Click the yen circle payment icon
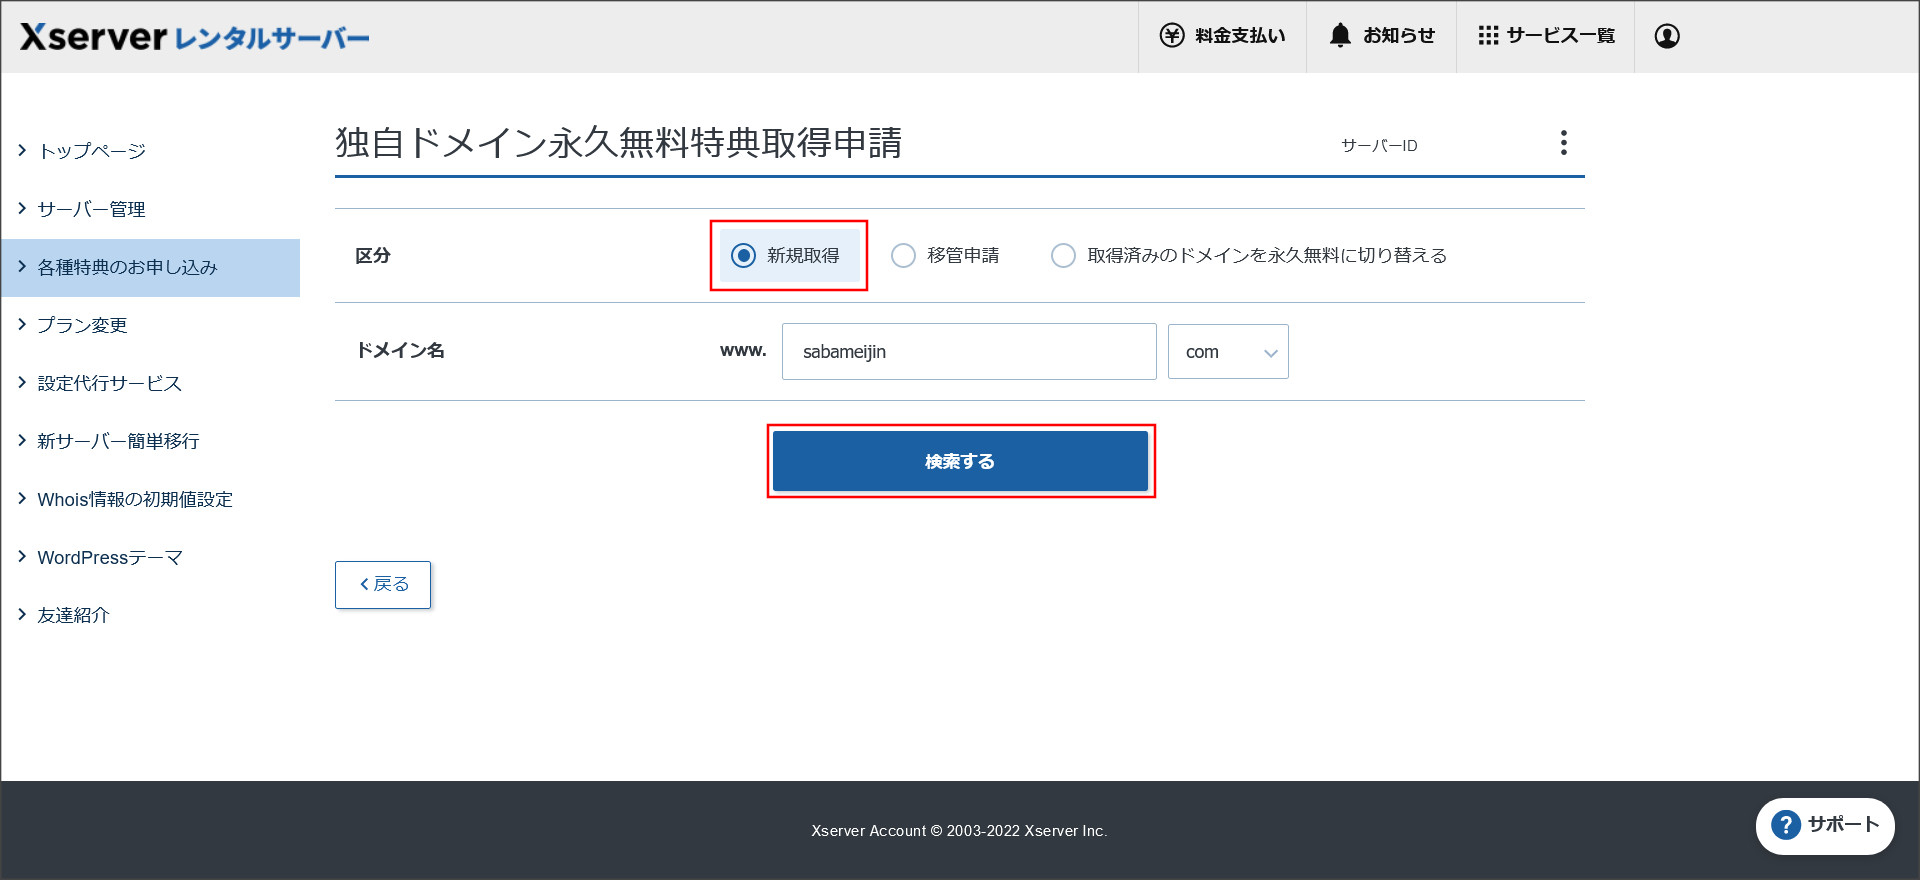The height and width of the screenshot is (880, 1920). tap(1171, 36)
